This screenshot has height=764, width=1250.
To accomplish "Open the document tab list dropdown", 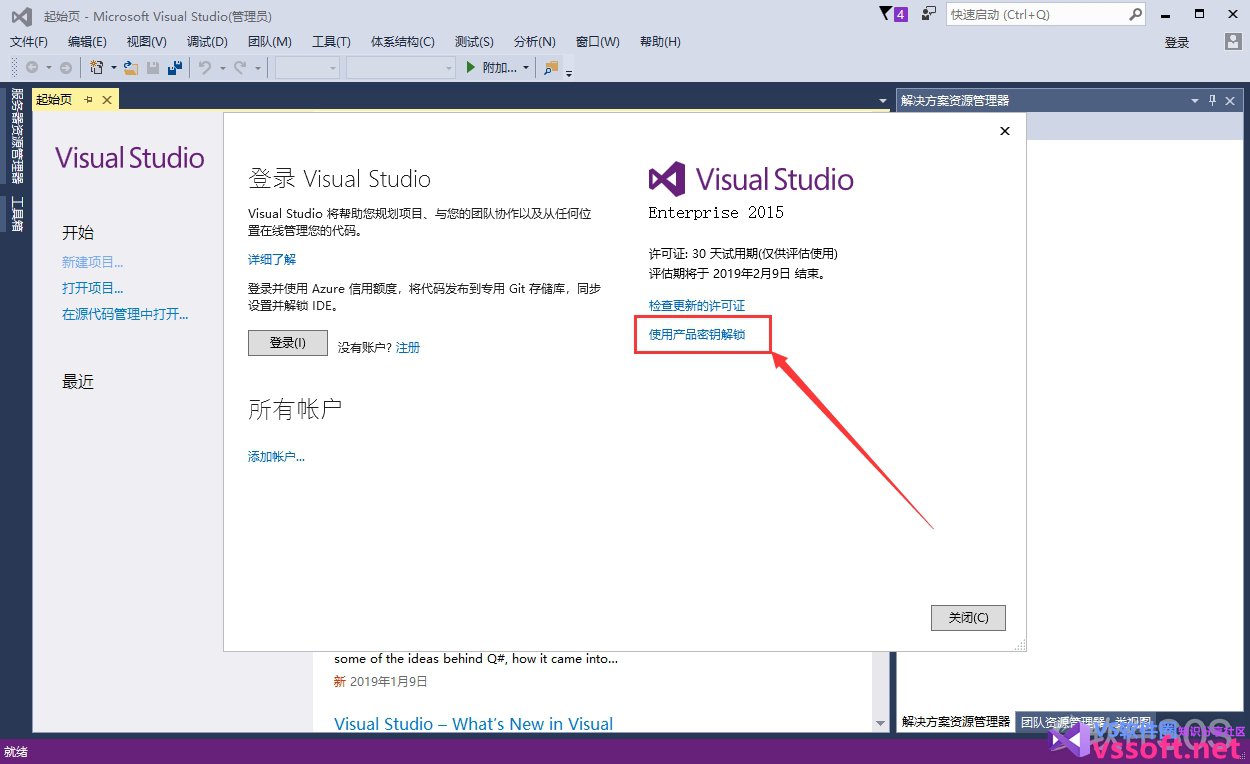I will pos(882,101).
